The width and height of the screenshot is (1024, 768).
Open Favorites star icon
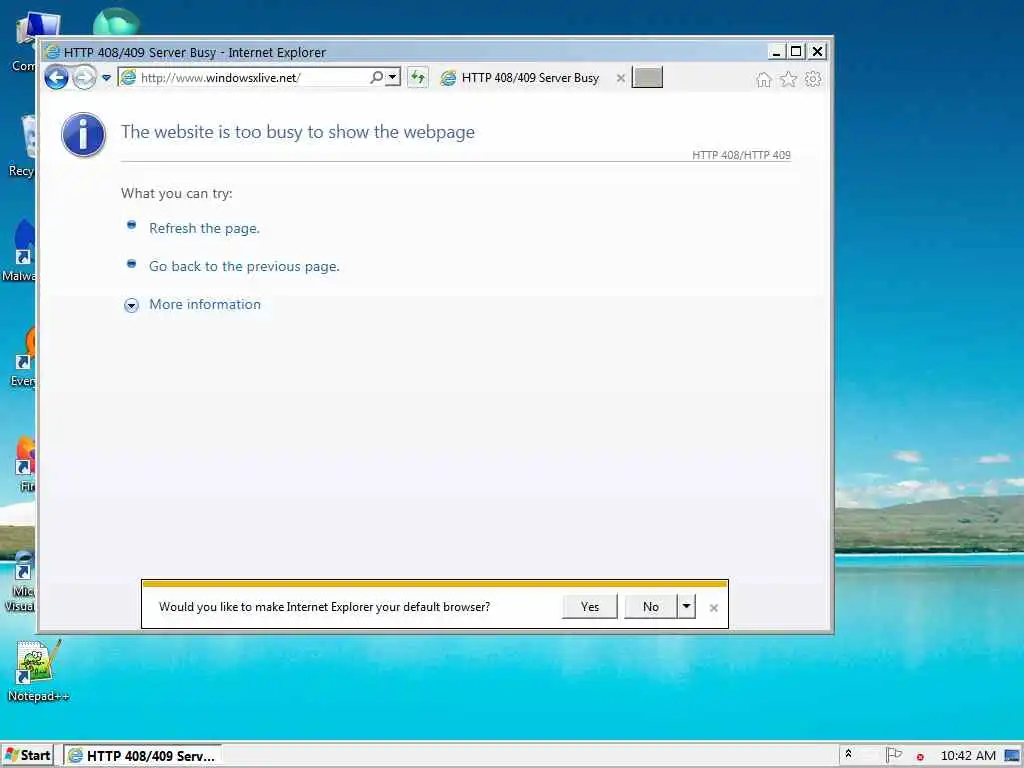[789, 79]
